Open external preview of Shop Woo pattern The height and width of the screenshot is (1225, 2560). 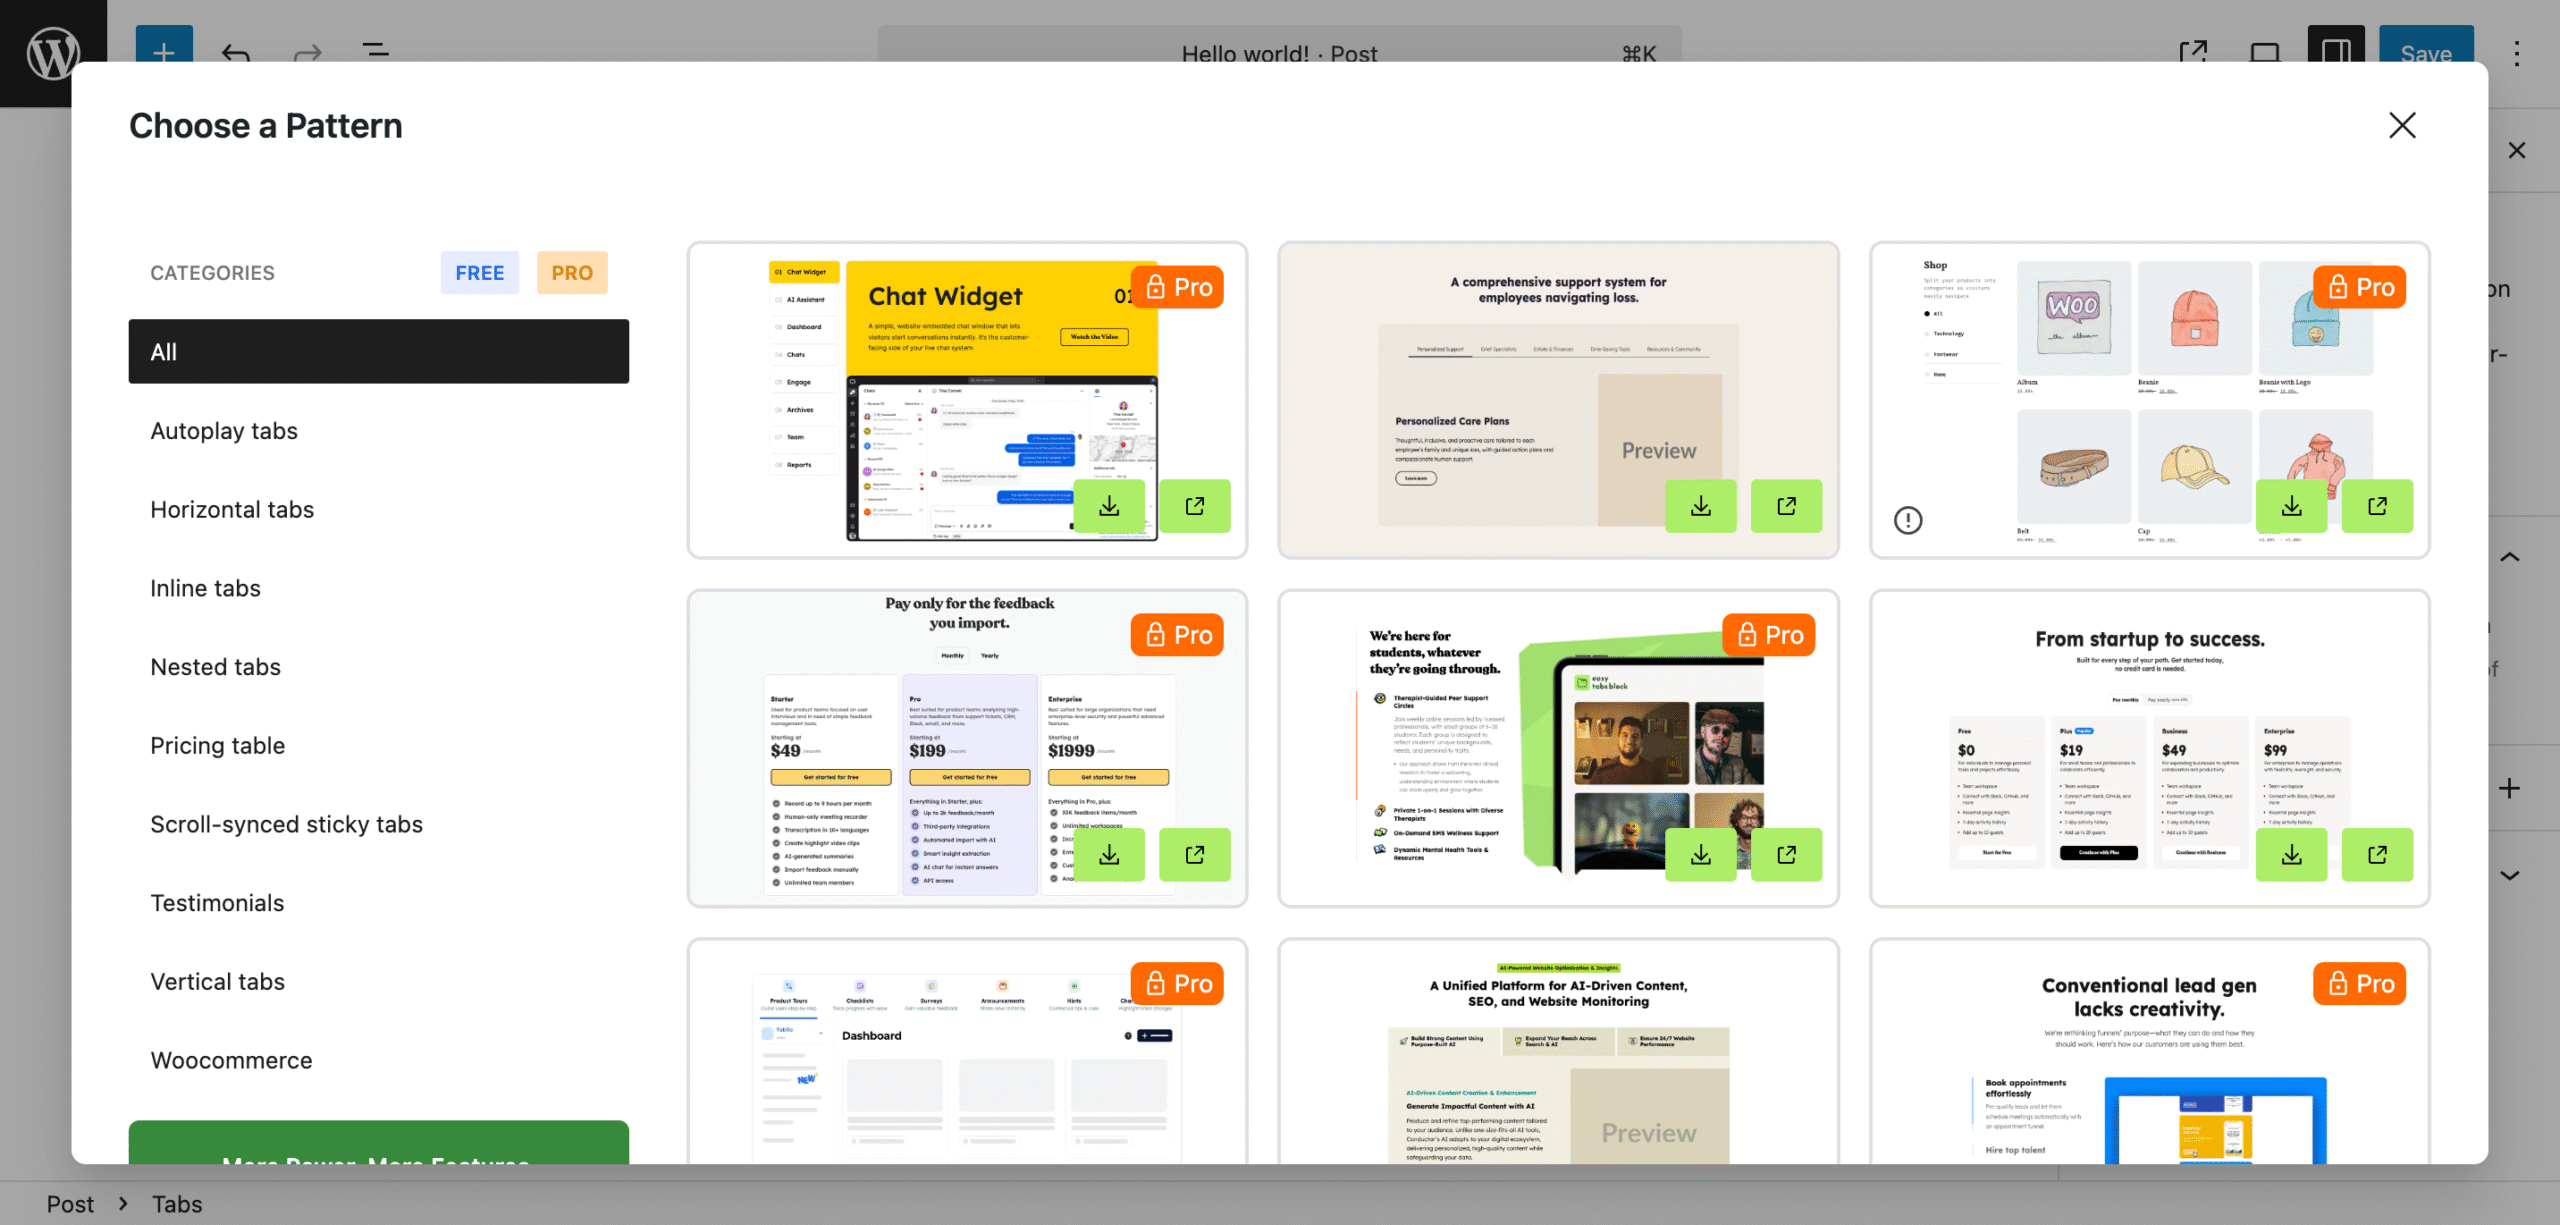click(2377, 506)
